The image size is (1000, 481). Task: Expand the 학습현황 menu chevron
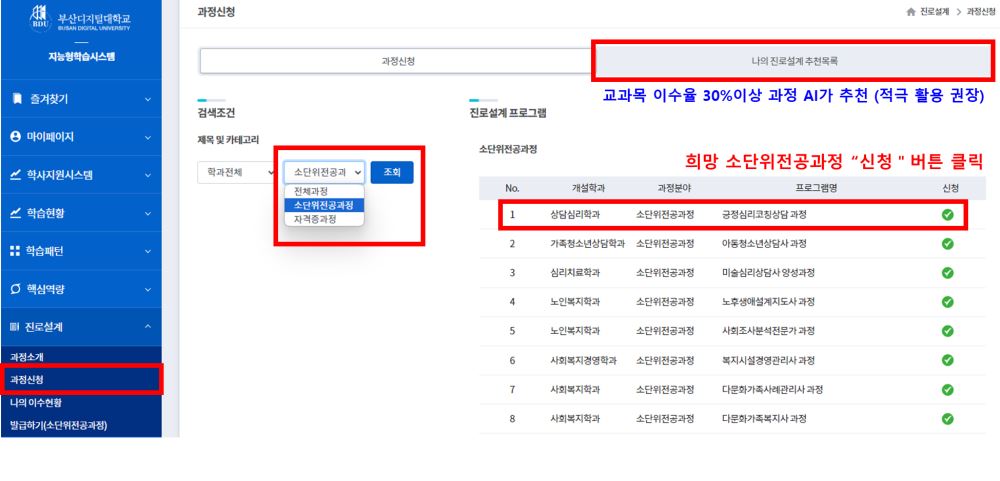148,213
